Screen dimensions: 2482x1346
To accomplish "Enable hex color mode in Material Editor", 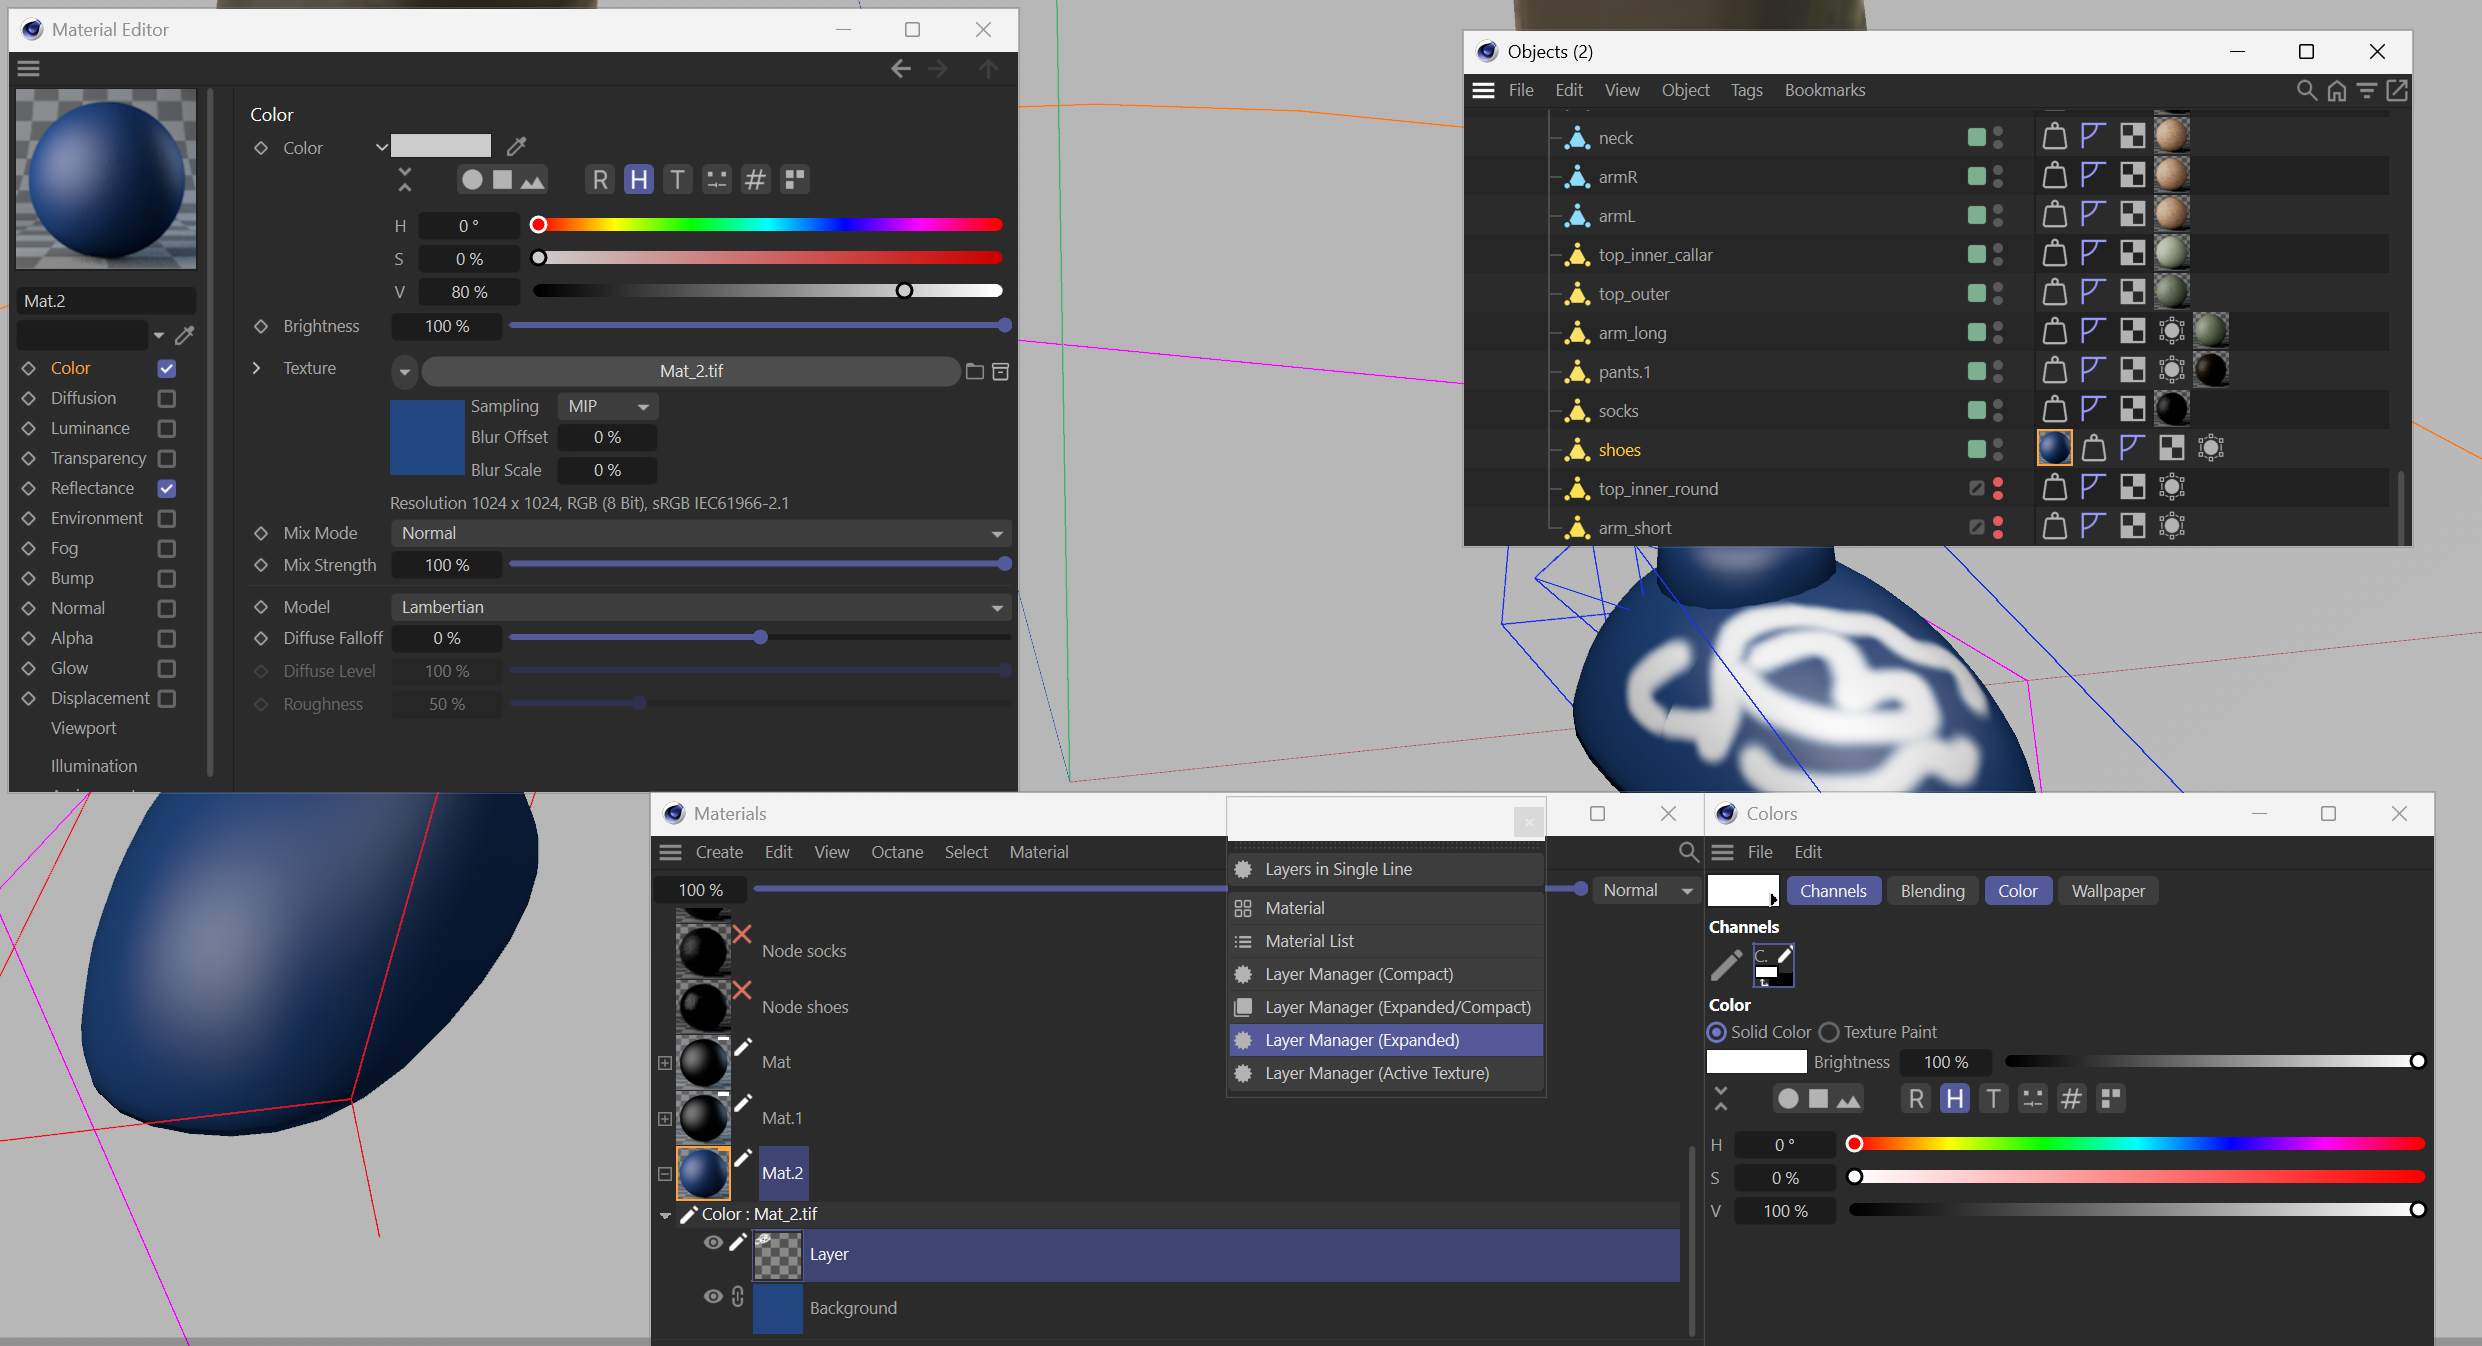I will pyautogui.click(x=756, y=180).
